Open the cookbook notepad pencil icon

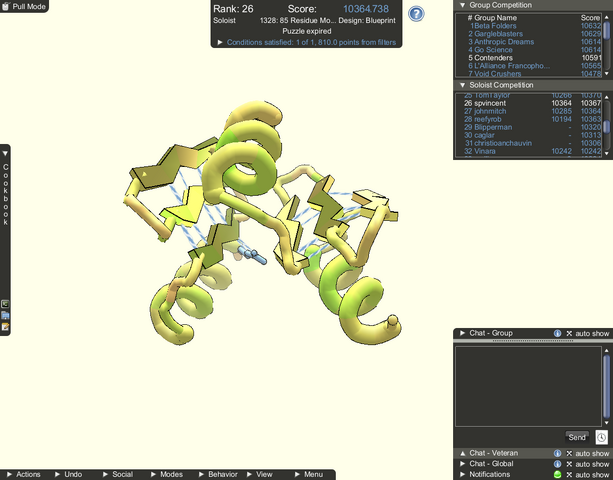5,326
